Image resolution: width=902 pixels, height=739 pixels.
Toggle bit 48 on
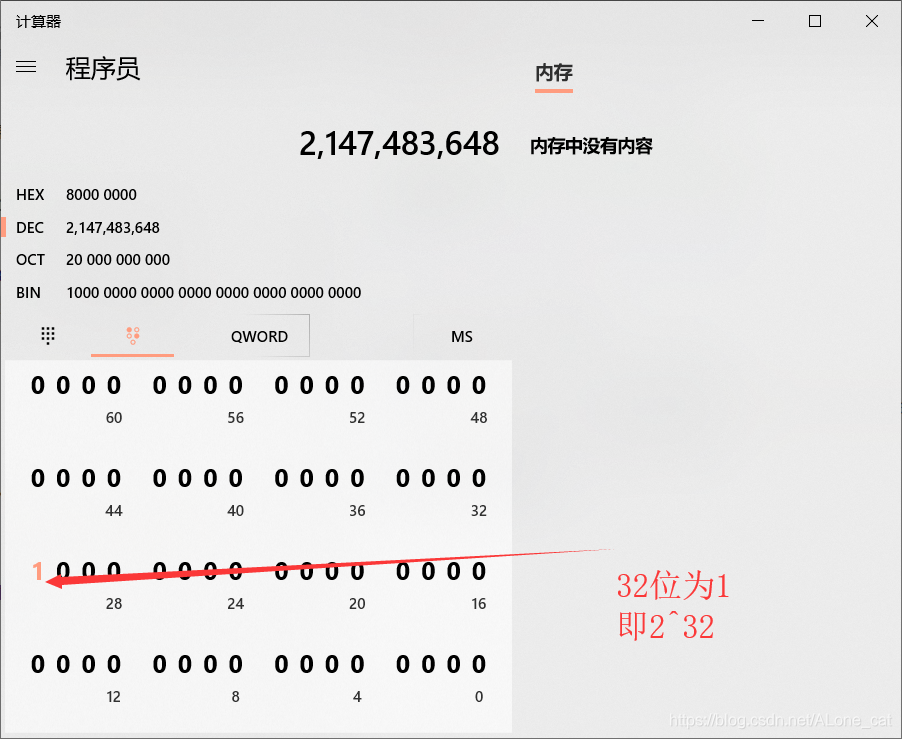coord(480,385)
